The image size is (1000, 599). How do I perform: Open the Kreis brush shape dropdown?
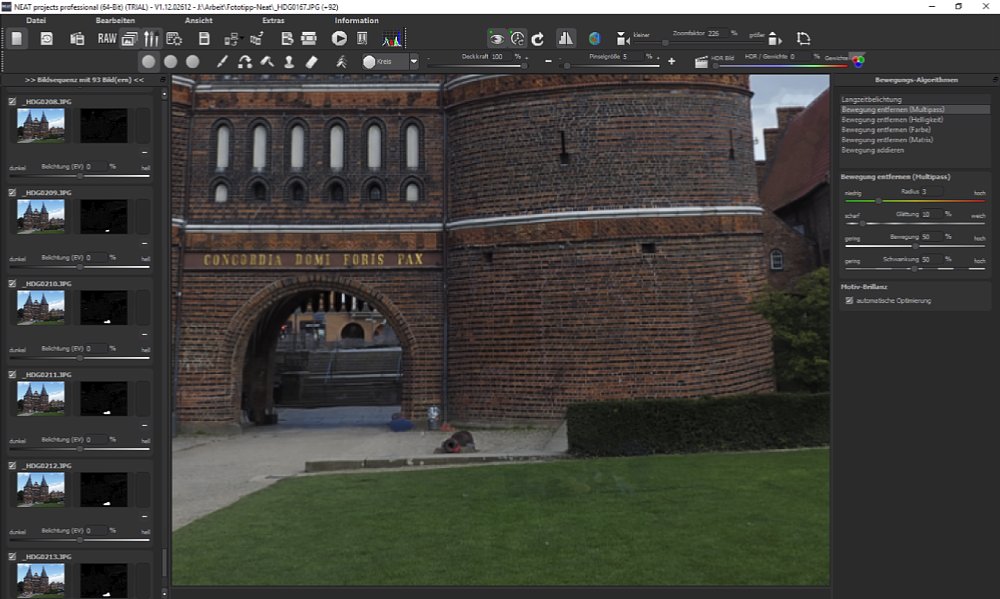pos(414,62)
